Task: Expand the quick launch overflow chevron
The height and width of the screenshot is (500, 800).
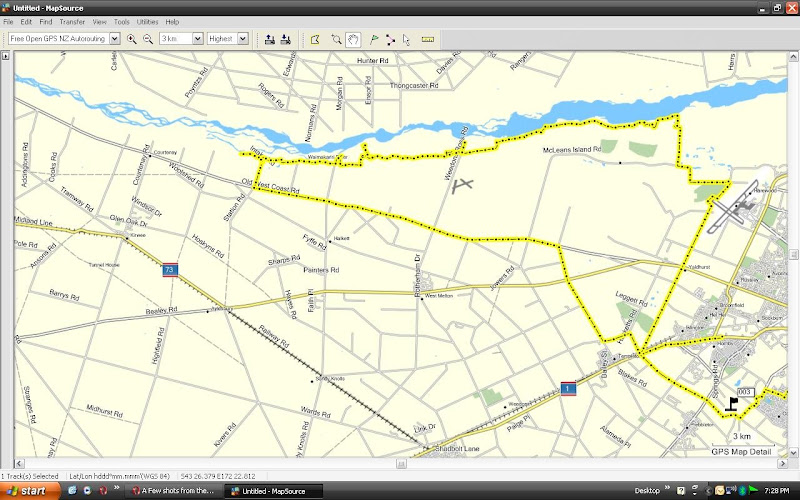Action: tap(116, 488)
